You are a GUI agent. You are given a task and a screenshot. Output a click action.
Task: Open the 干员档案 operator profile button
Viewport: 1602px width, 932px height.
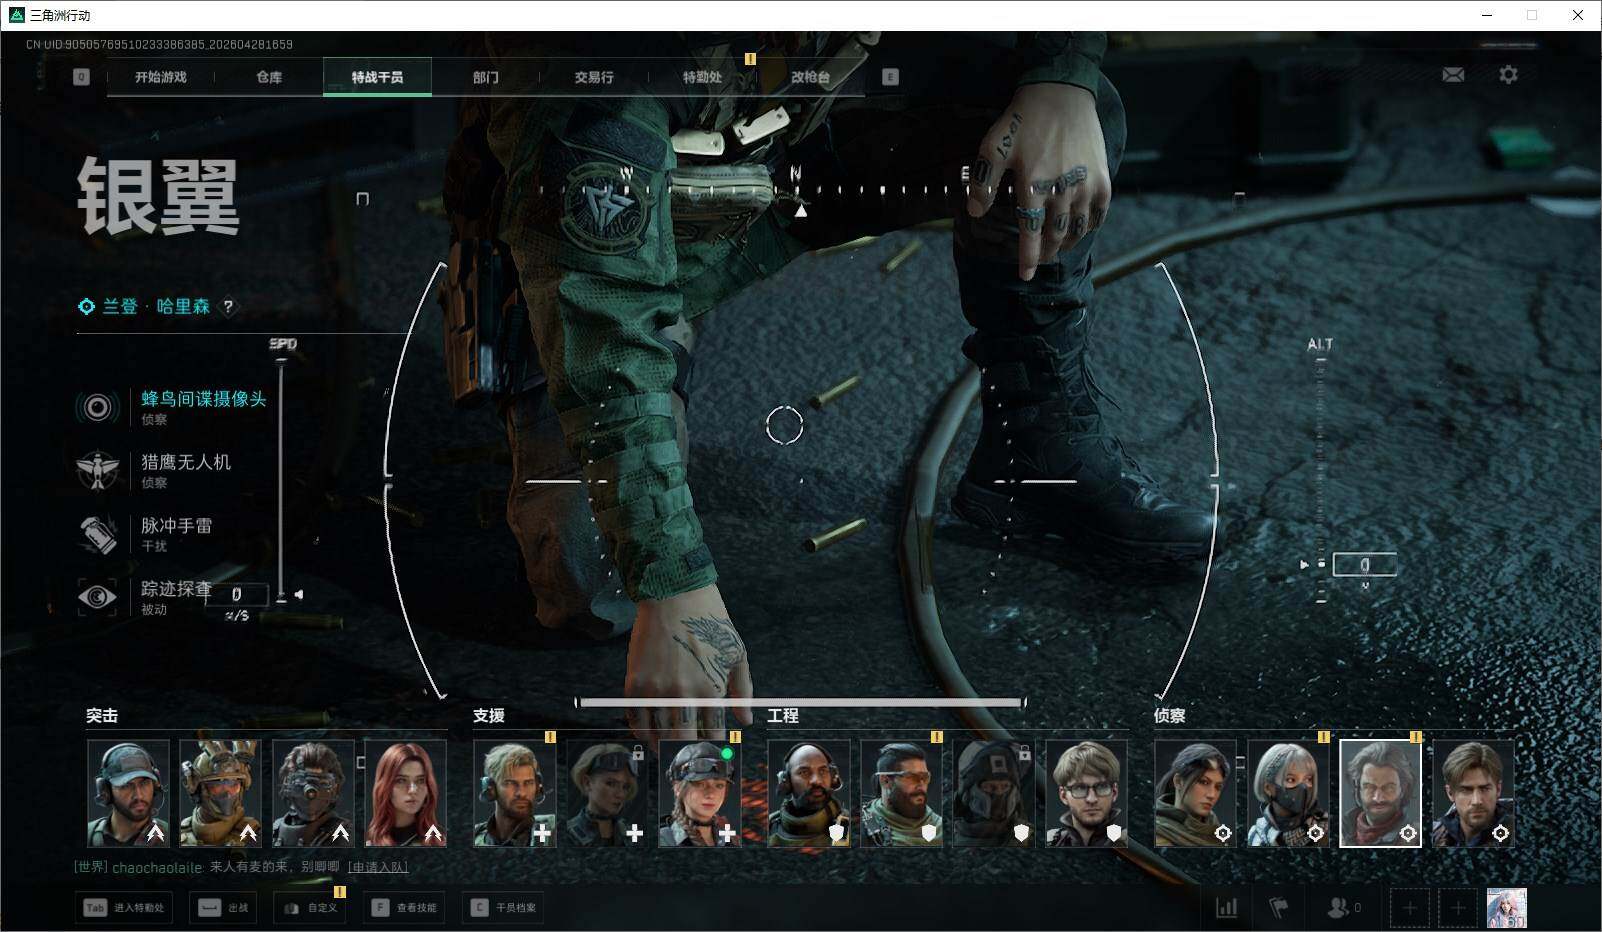503,908
